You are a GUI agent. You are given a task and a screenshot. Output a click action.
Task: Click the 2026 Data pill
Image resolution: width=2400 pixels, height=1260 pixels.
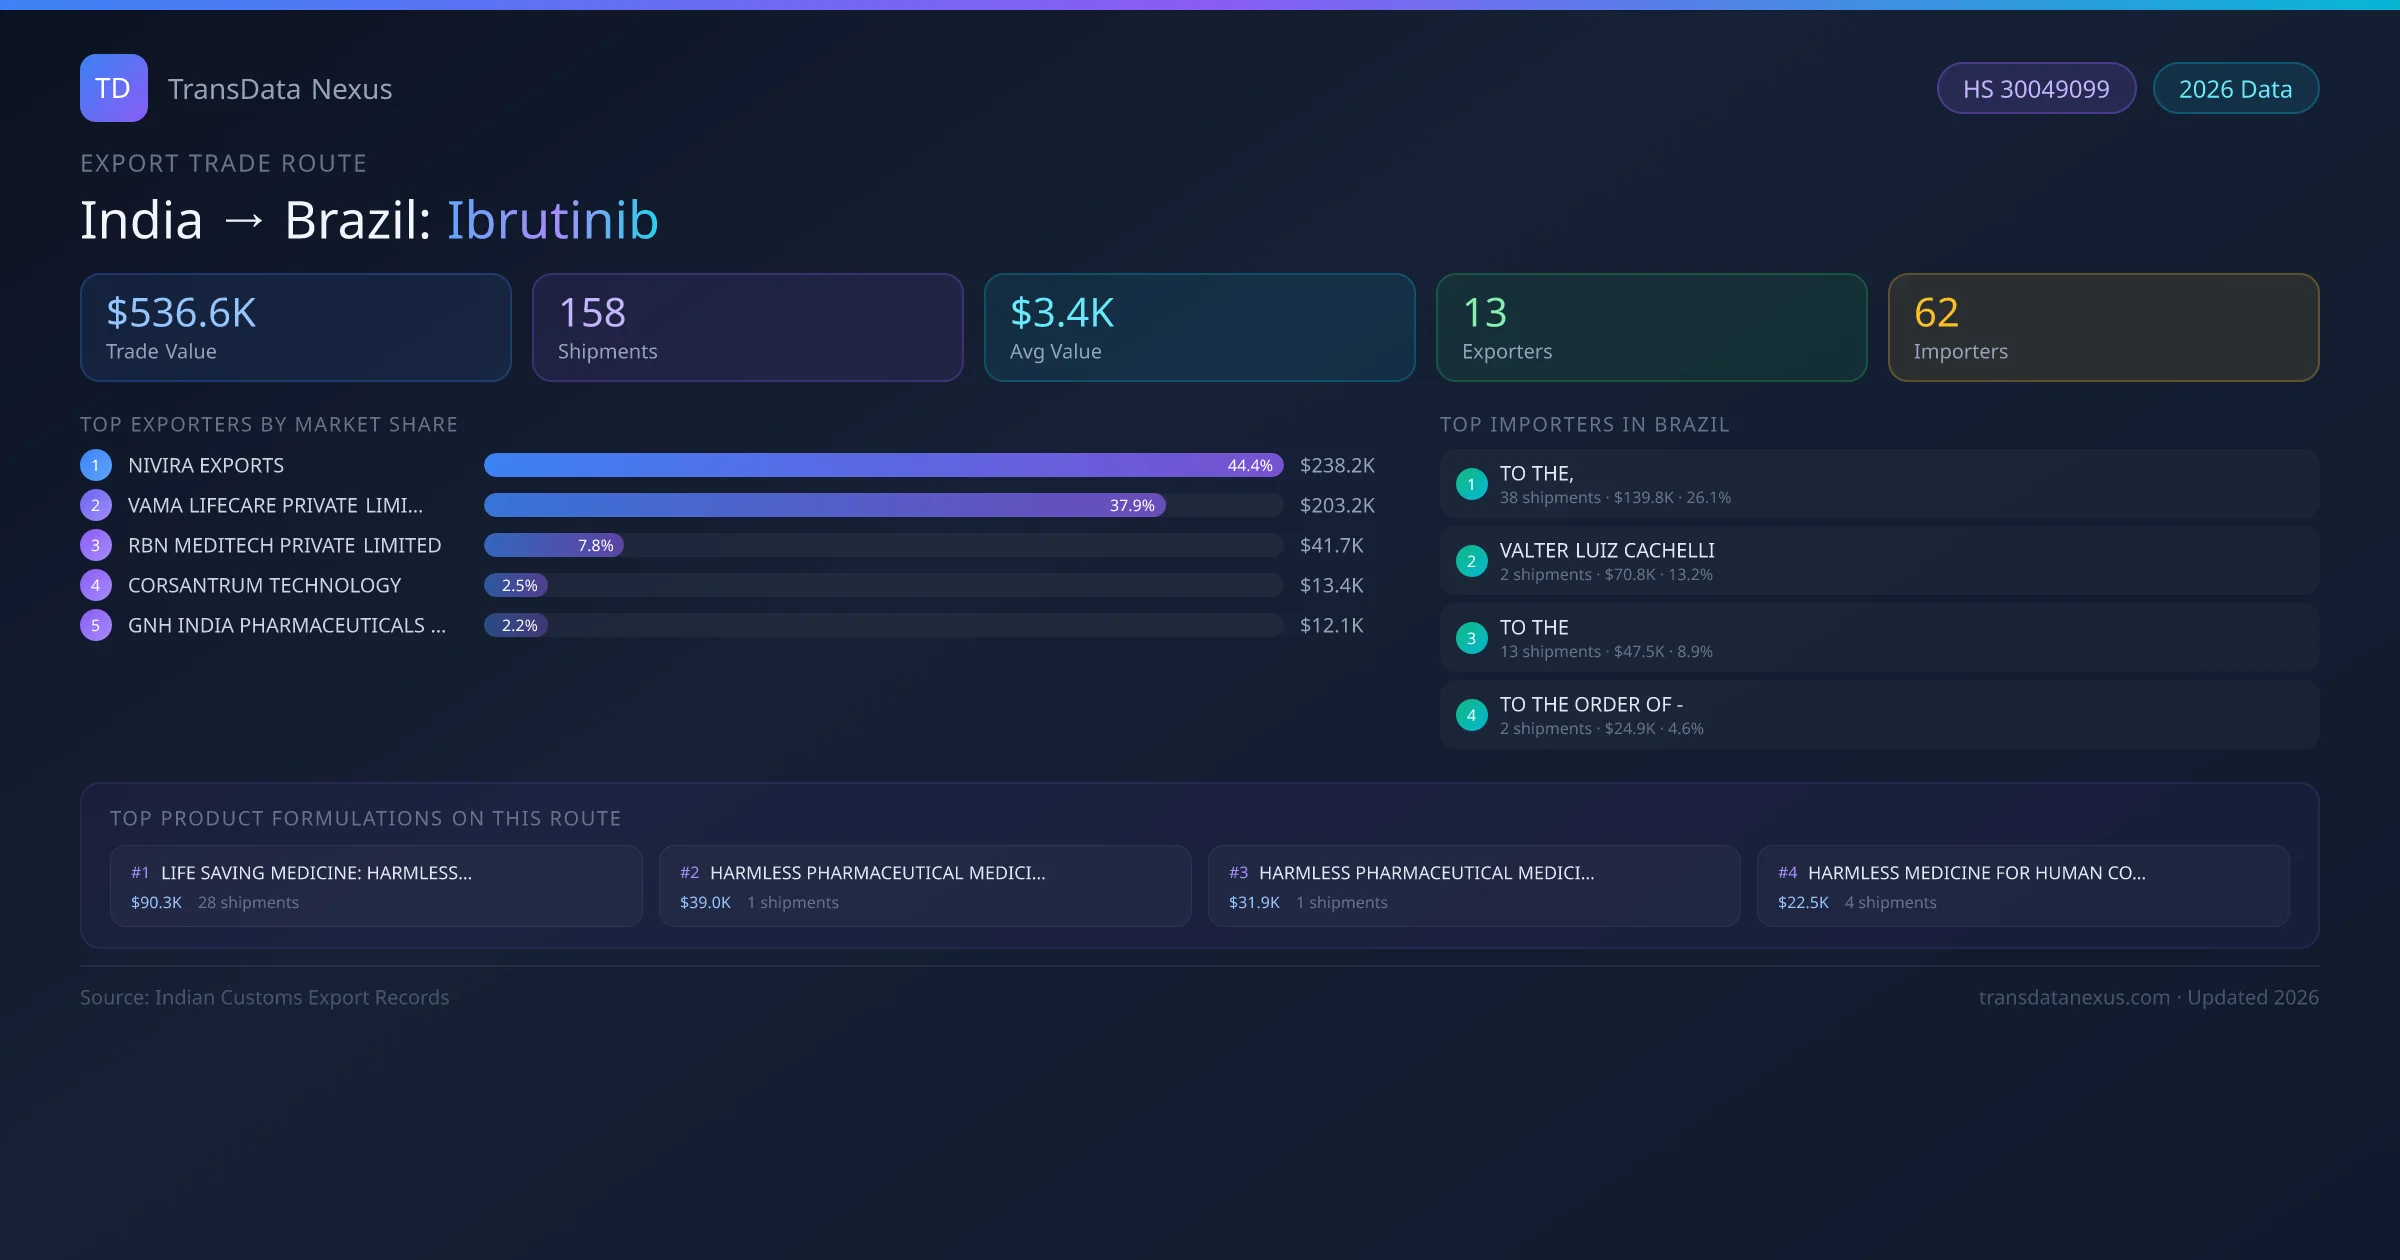coord(2235,89)
